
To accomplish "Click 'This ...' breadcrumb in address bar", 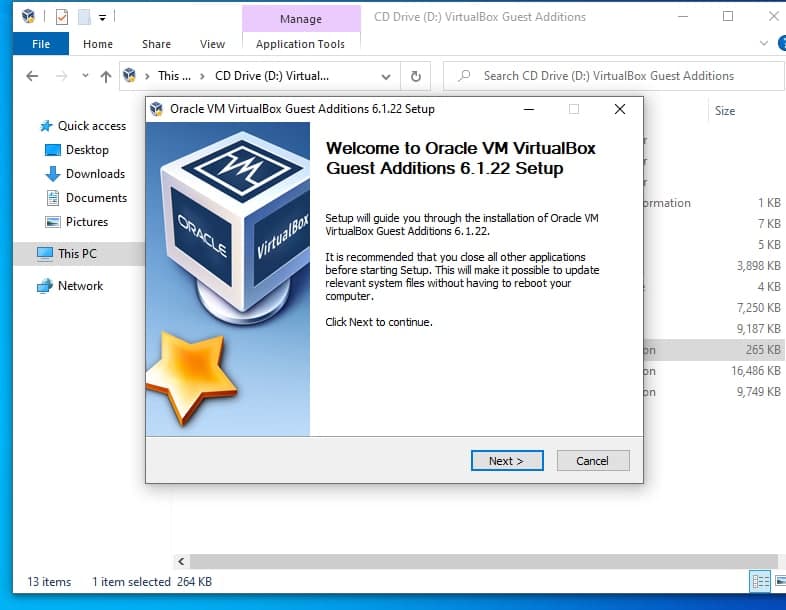I will click(x=174, y=76).
